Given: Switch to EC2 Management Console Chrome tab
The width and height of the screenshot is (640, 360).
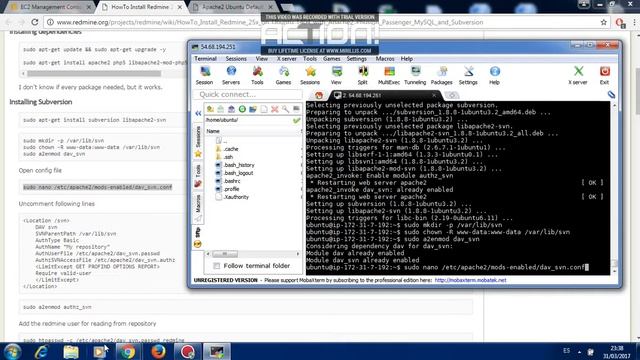Looking at the screenshot, I should pyautogui.click(x=51, y=7).
